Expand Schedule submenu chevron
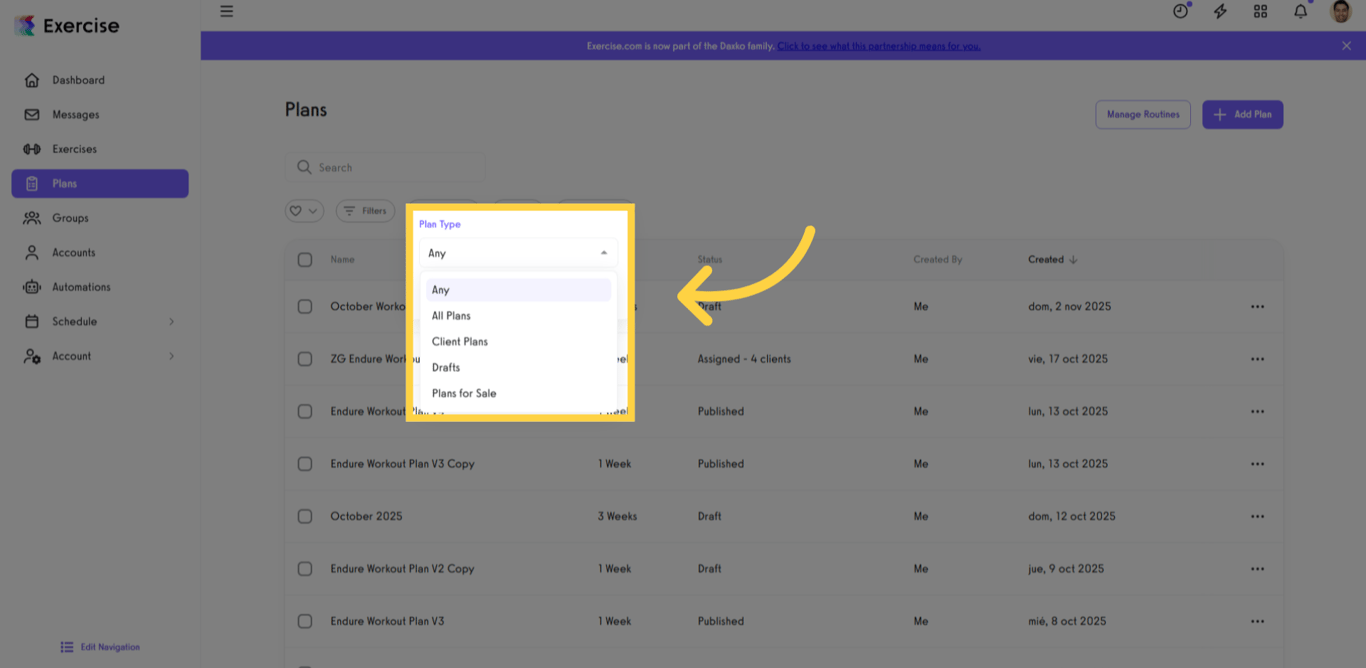The image size is (1366, 668). pyautogui.click(x=171, y=322)
